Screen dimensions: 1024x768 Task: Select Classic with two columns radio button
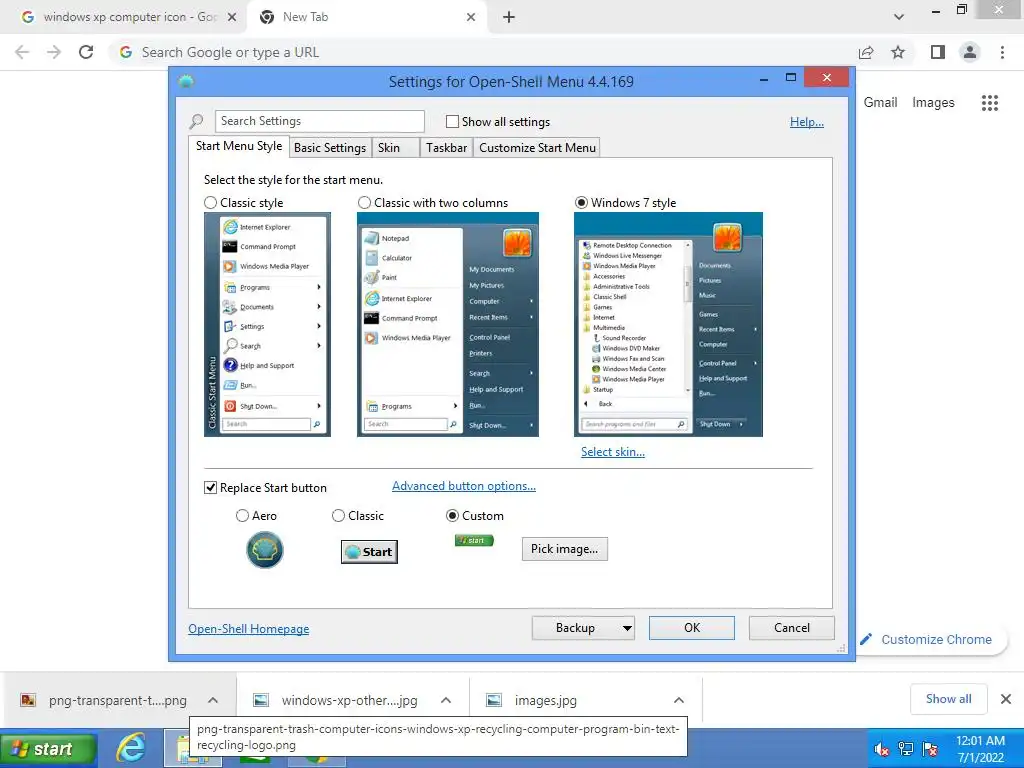coord(364,202)
